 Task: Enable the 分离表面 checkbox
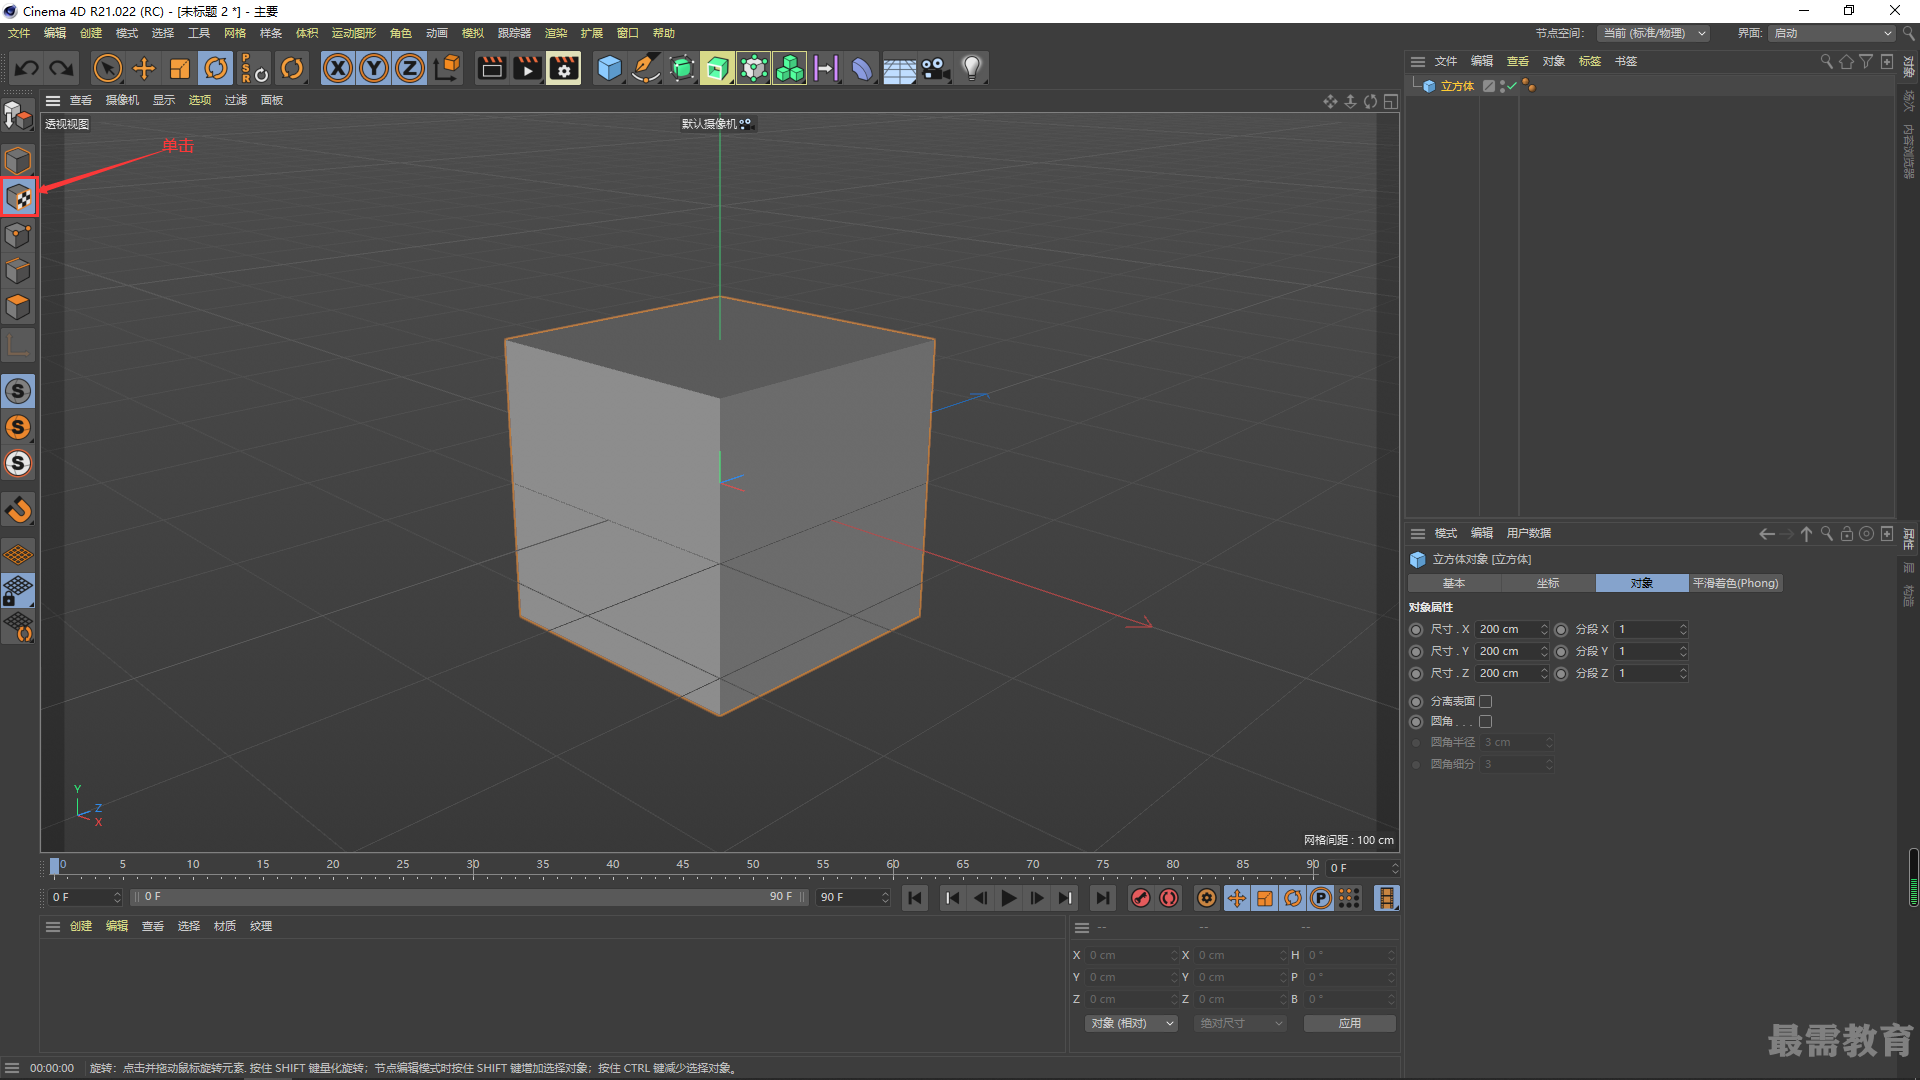coord(1486,701)
